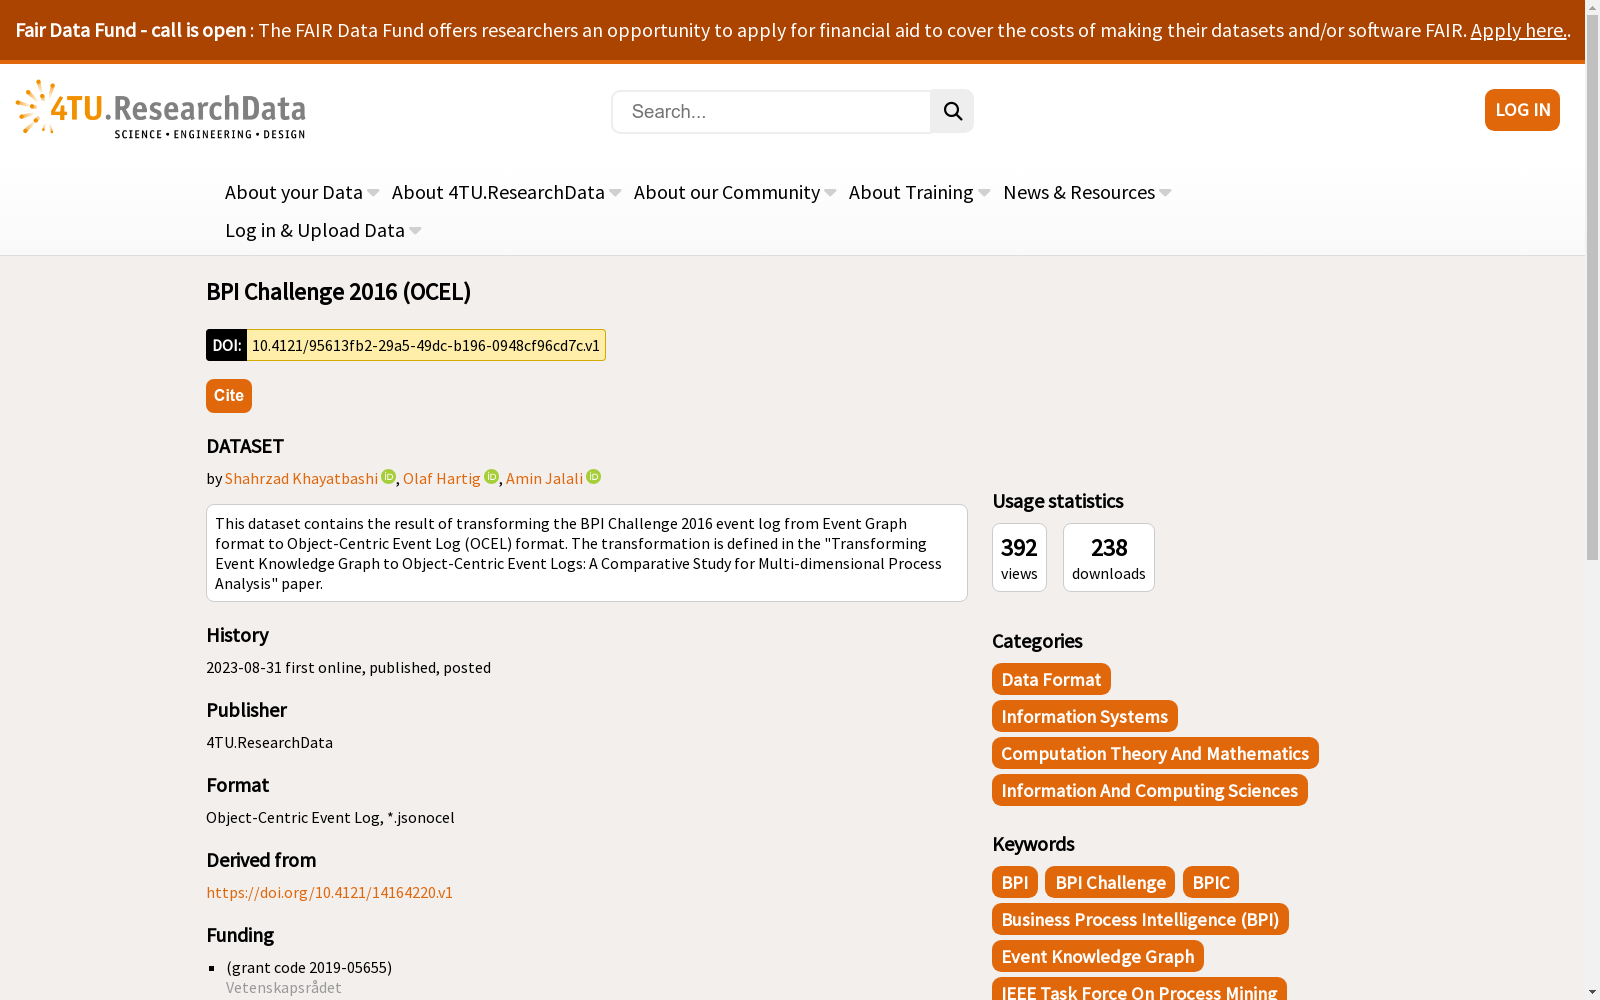The height and width of the screenshot is (1000, 1600).
Task: Follow the Apply here link in banner
Action: pos(1518,30)
